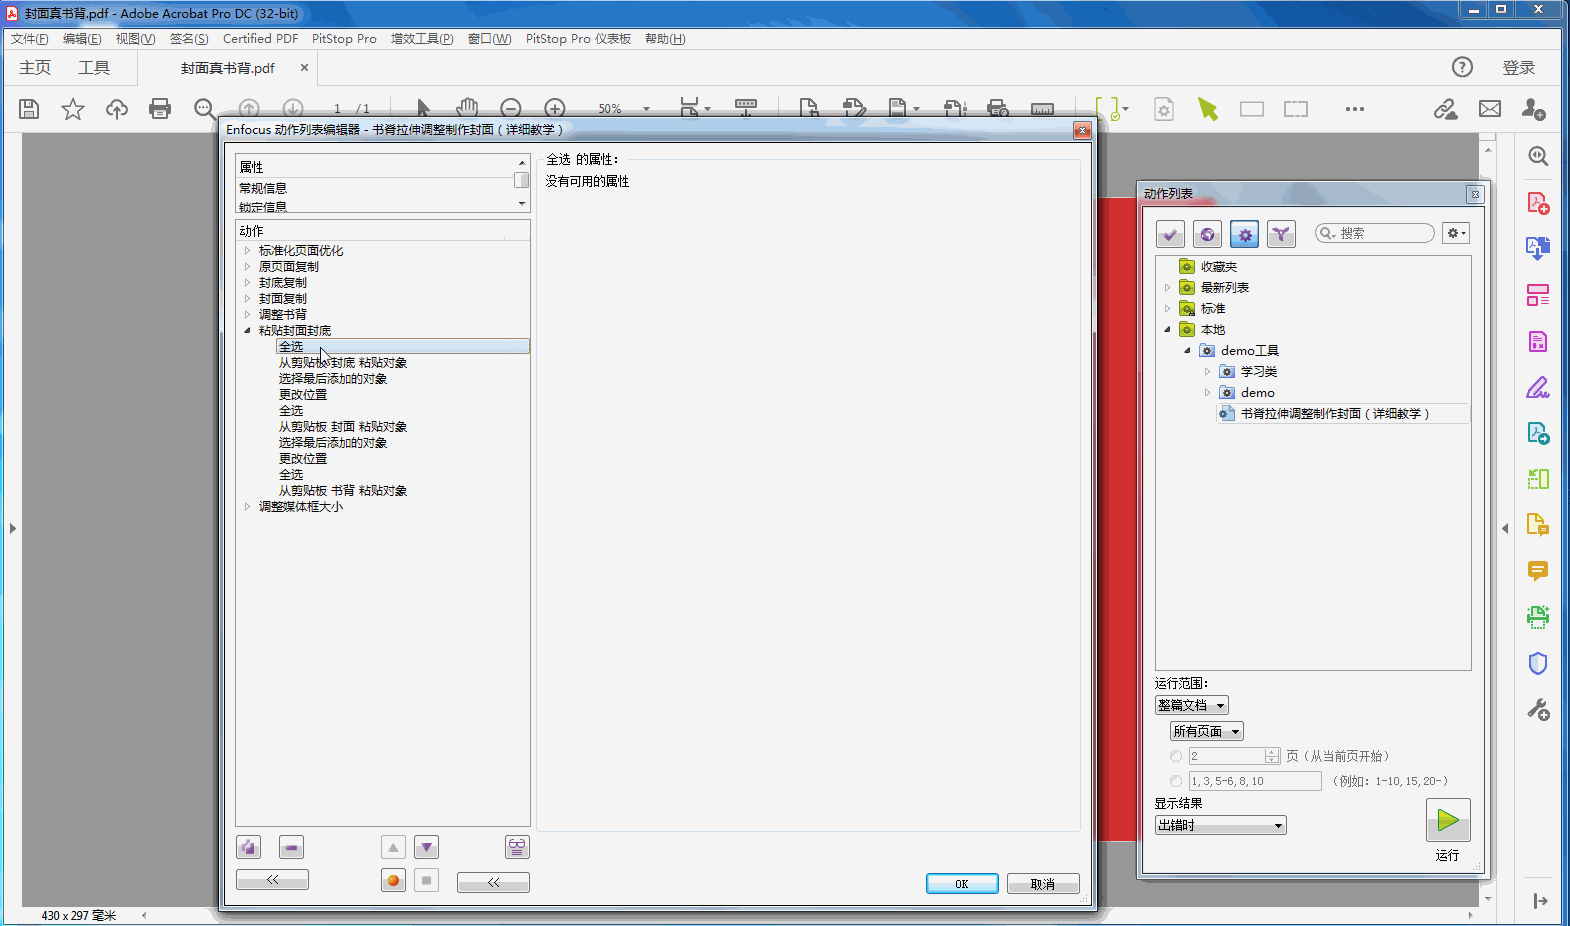Click the yellow Comment icon in right sidebar
1570x926 pixels.
[x=1538, y=571]
